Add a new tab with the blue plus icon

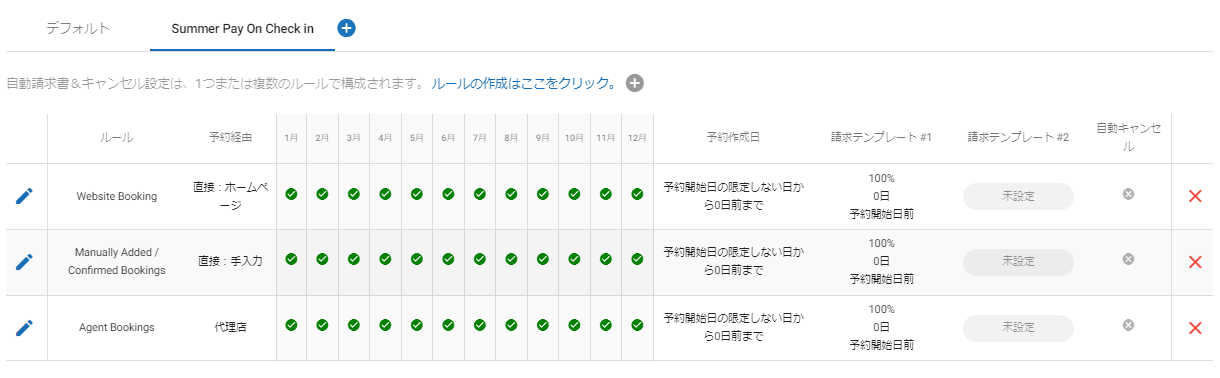coord(346,28)
